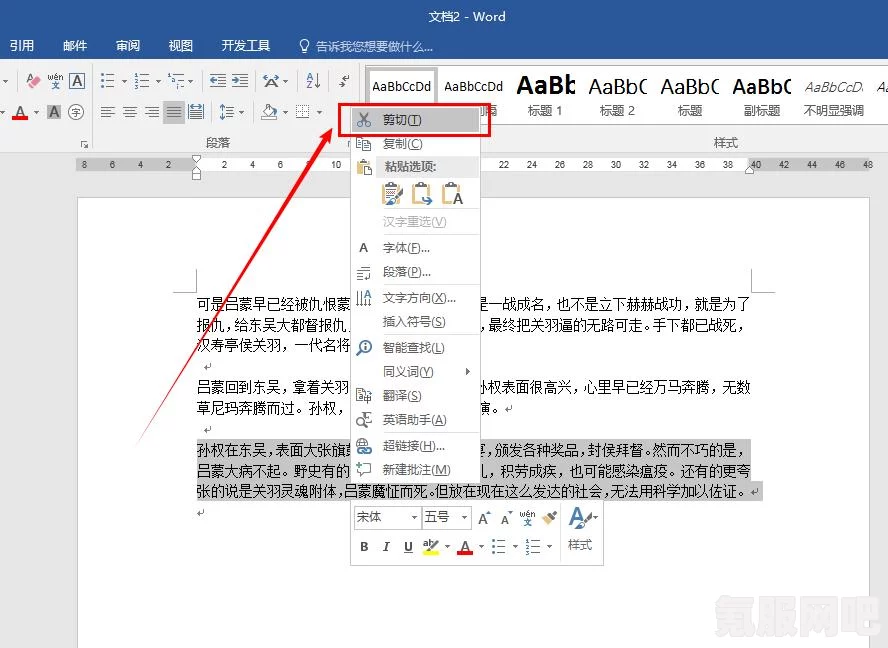The image size is (888, 648).
Task: Choose 剪切(T) in the context menu
Action: [416, 120]
